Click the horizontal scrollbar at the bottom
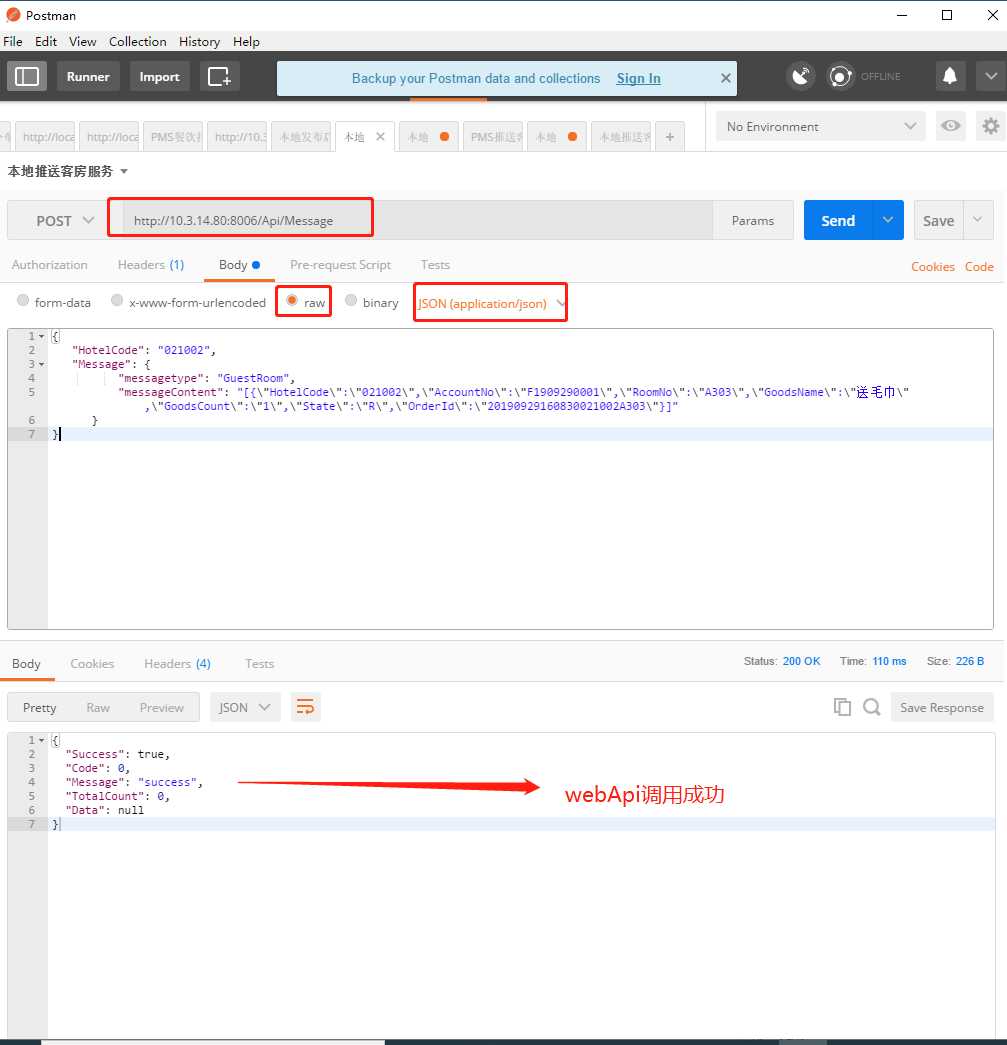1007x1045 pixels. coord(213,1042)
